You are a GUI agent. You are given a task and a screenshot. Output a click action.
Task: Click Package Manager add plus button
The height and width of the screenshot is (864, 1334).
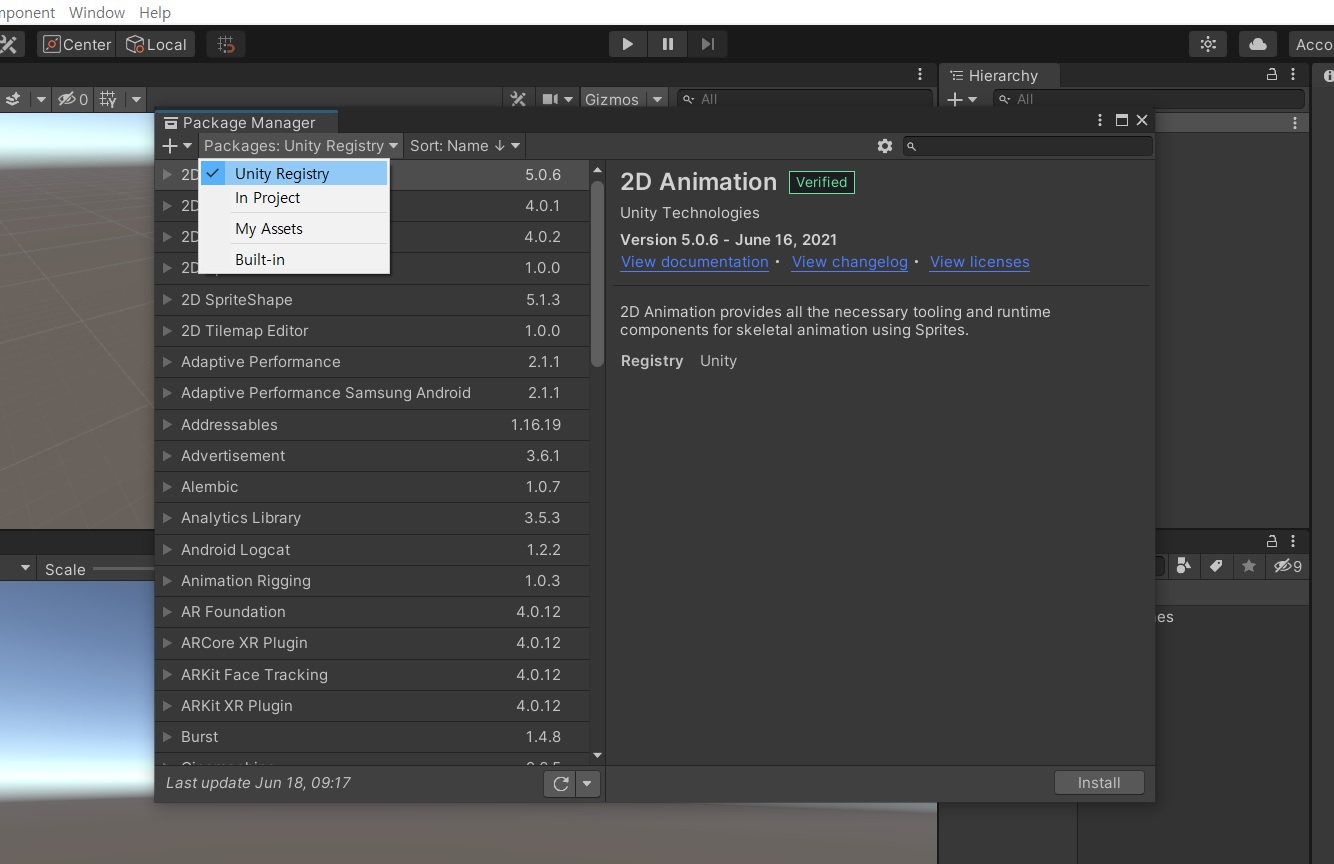(x=176, y=146)
